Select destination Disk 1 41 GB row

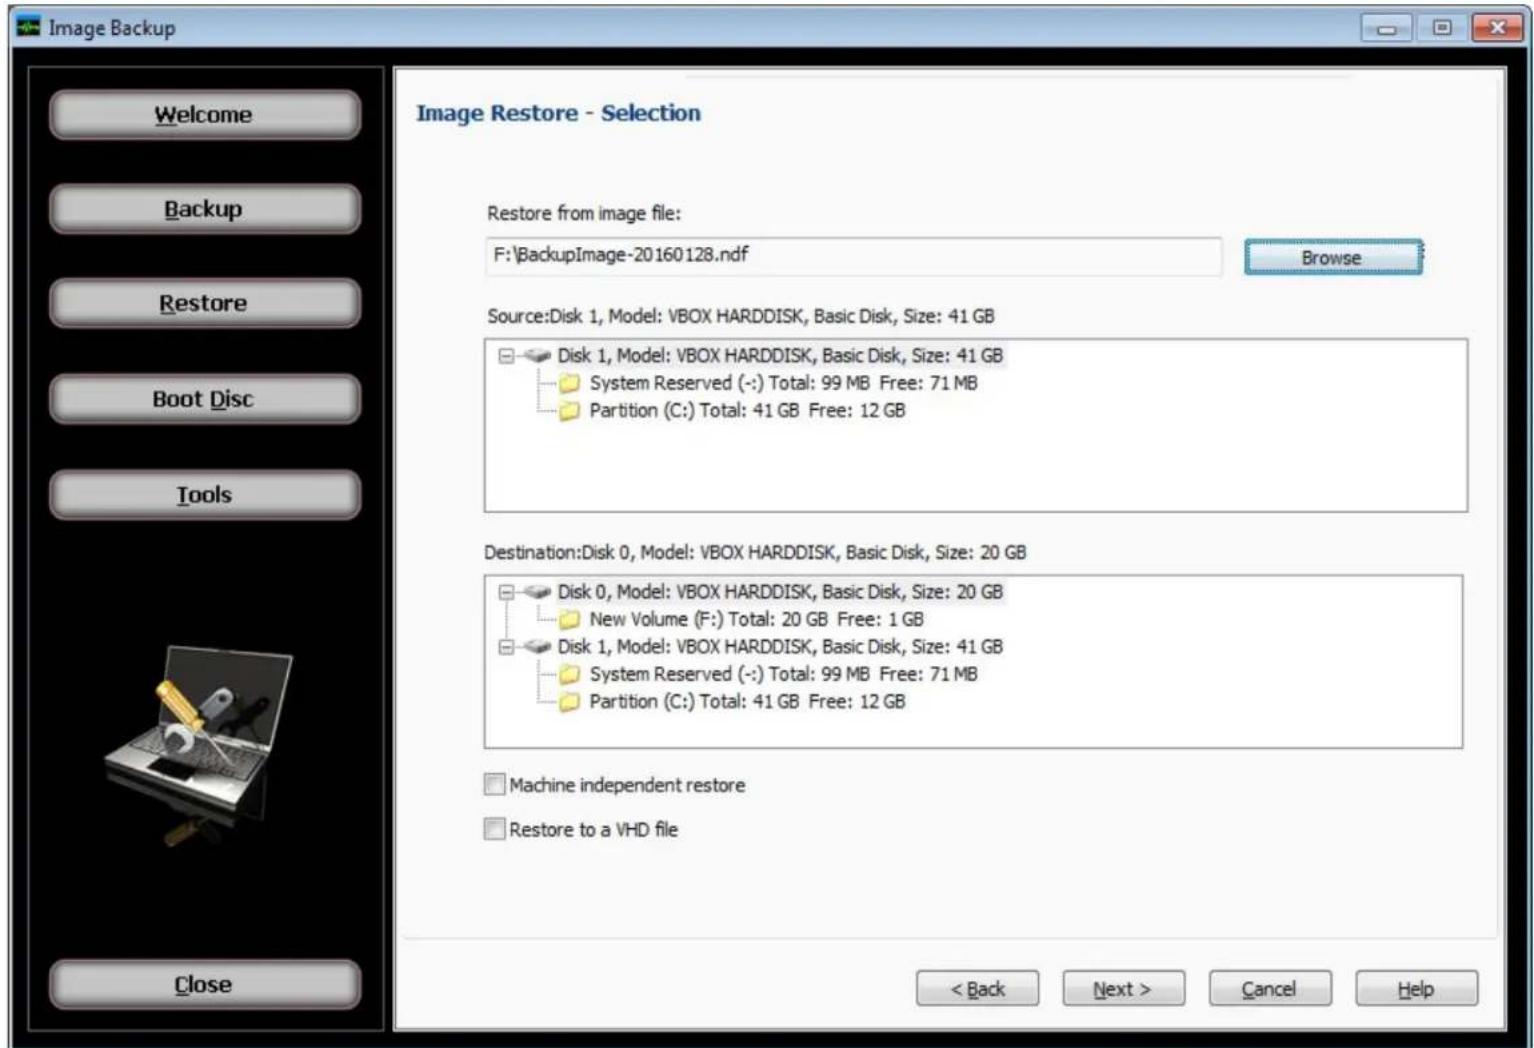780,647
